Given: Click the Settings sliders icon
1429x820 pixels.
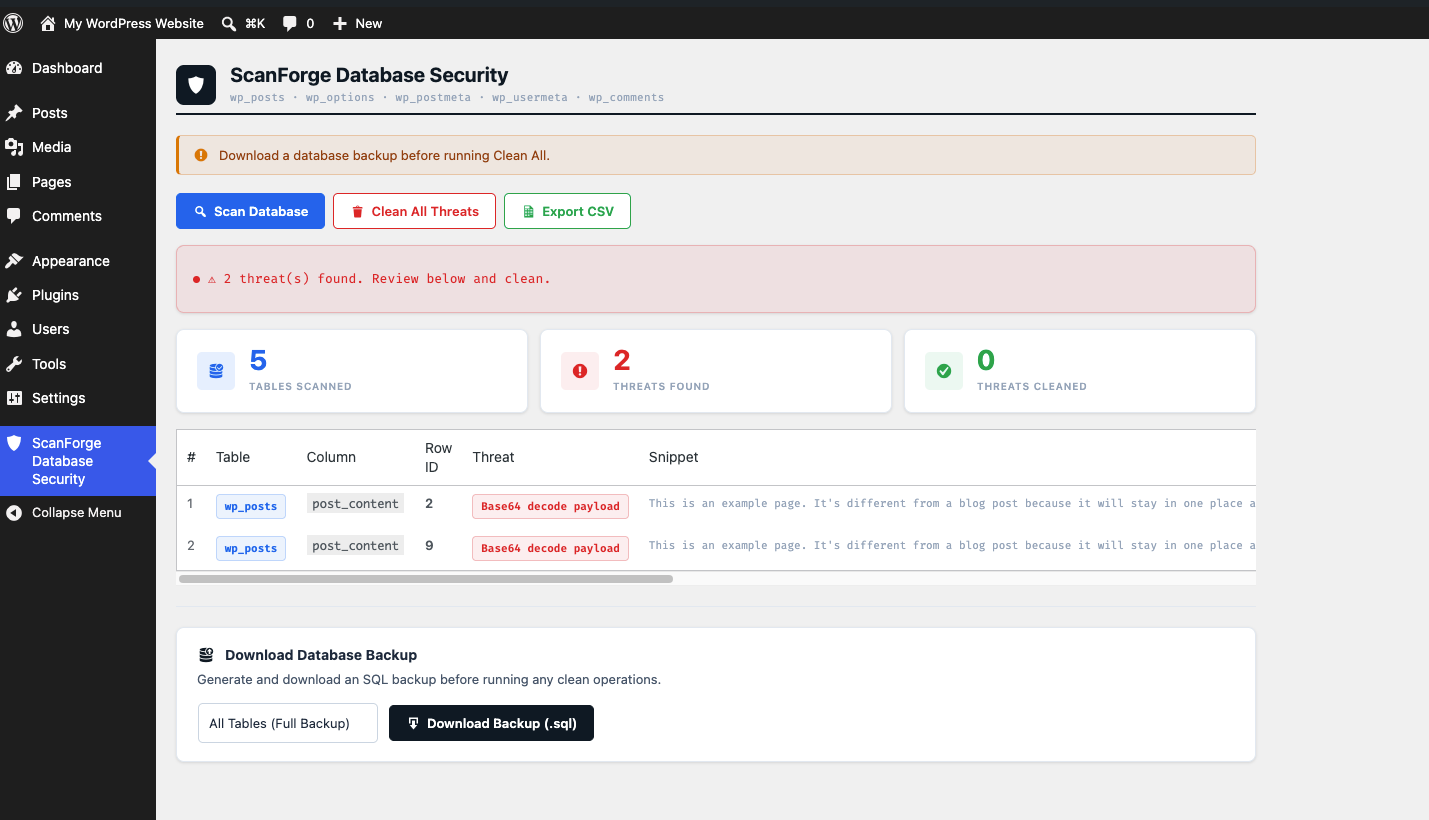Looking at the screenshot, I should coord(14,398).
